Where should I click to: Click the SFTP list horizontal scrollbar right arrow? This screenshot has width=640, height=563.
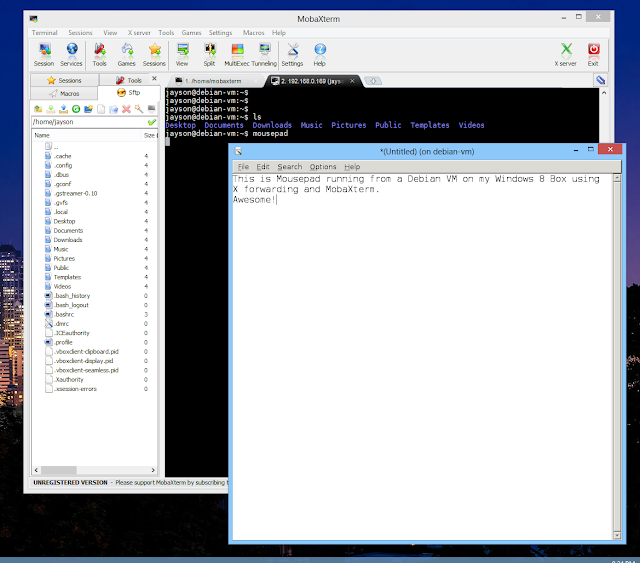(153, 470)
